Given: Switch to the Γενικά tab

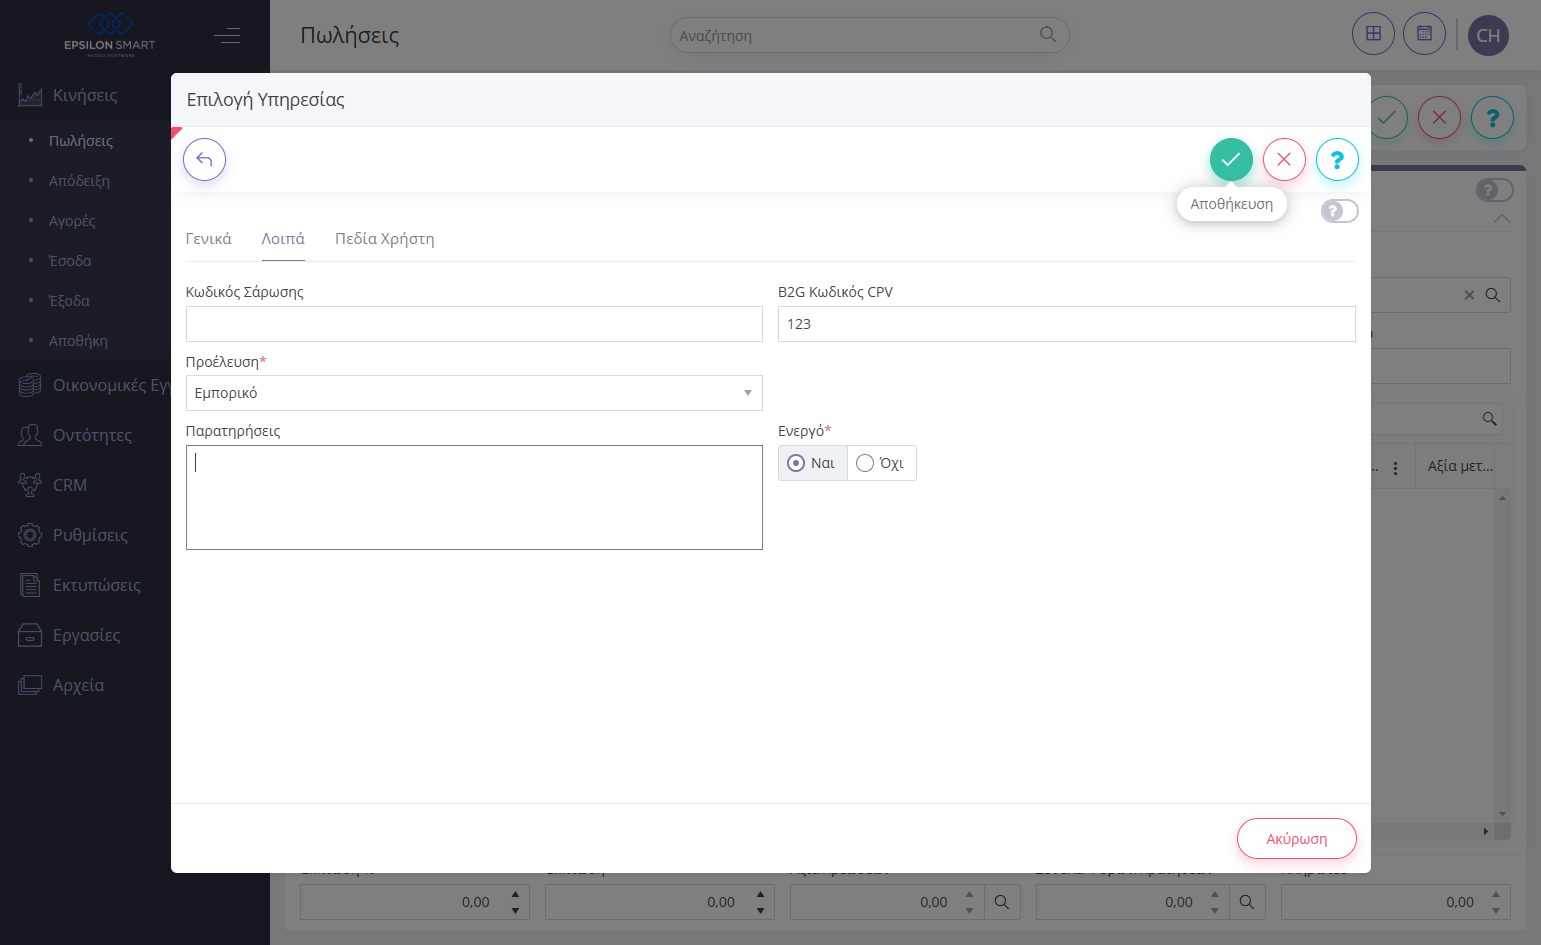Looking at the screenshot, I should pos(208,239).
